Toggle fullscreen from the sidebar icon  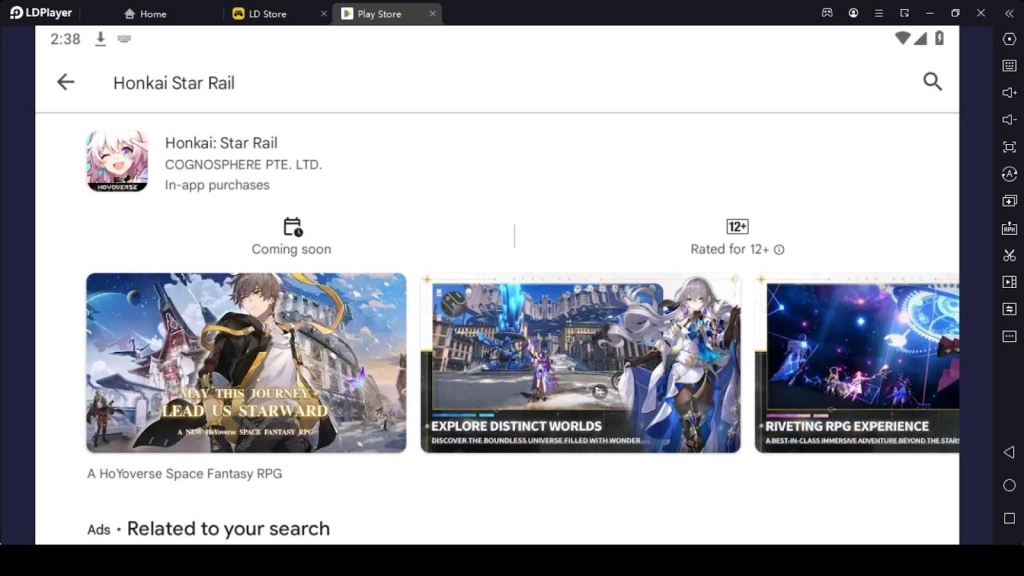(1009, 147)
